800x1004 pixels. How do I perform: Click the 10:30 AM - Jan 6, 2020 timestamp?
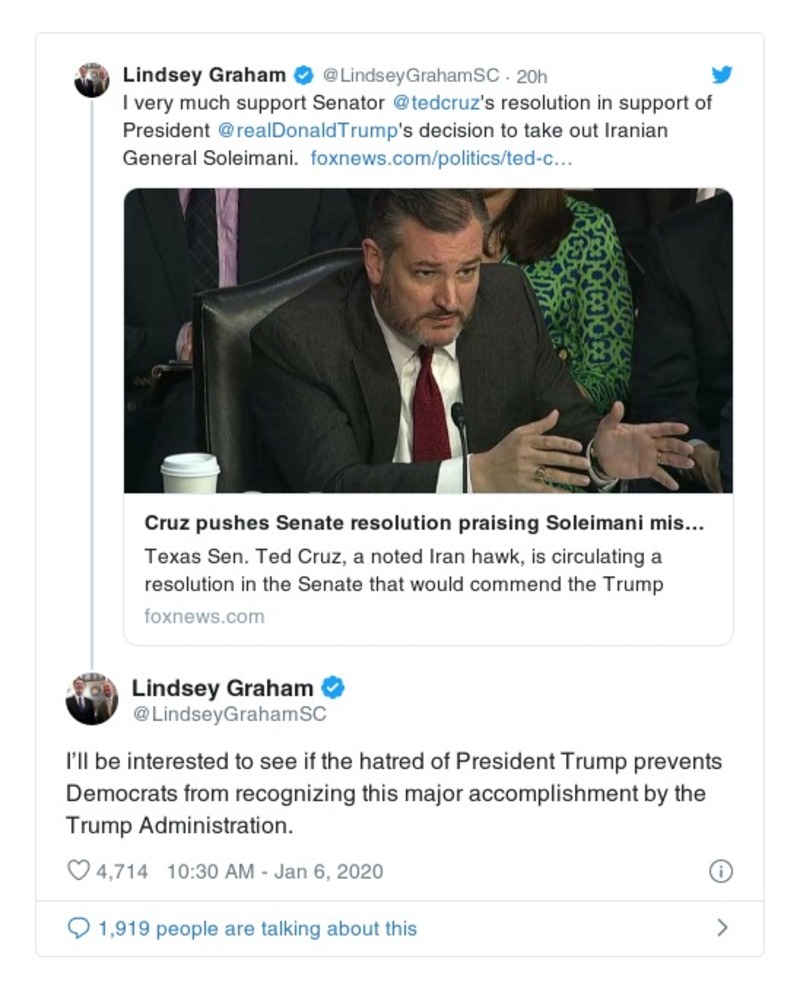point(274,871)
